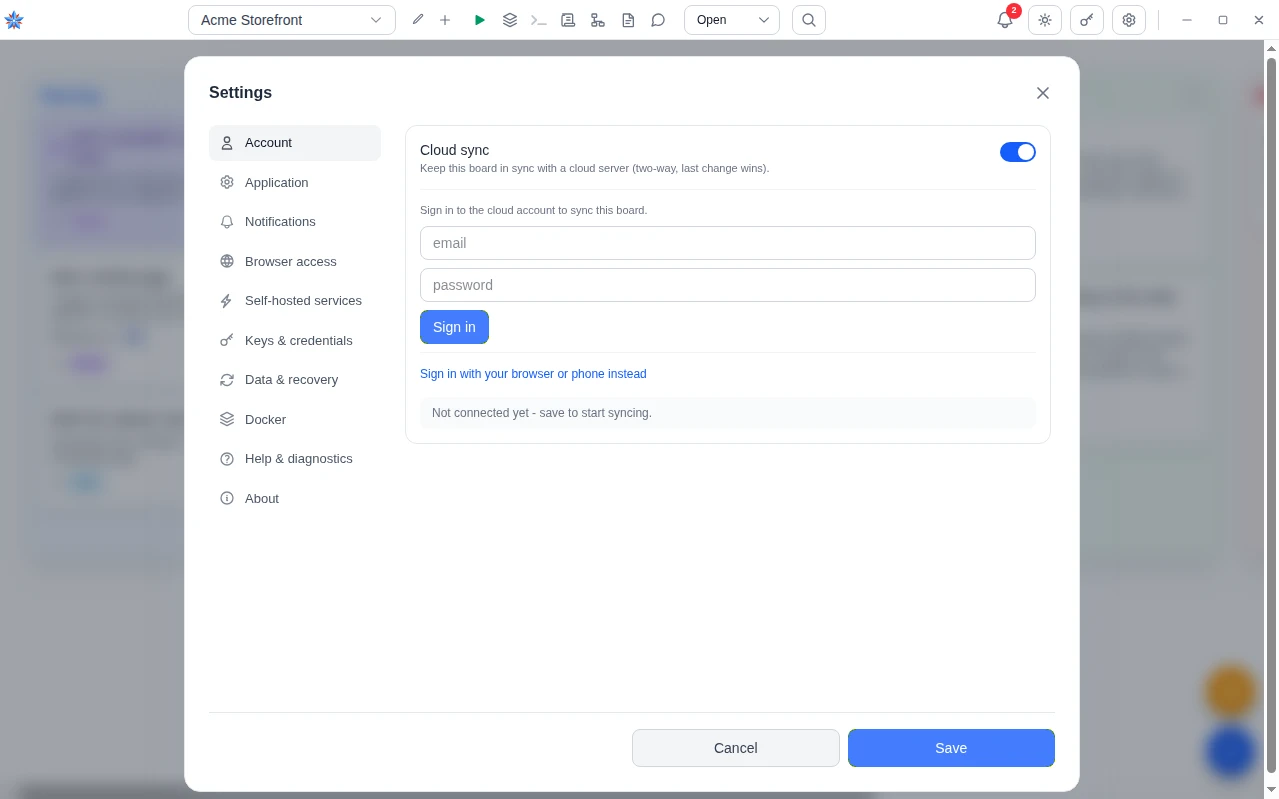The width and height of the screenshot is (1279, 799).
Task: Click the scroll log toolbar icon
Action: pos(568,20)
